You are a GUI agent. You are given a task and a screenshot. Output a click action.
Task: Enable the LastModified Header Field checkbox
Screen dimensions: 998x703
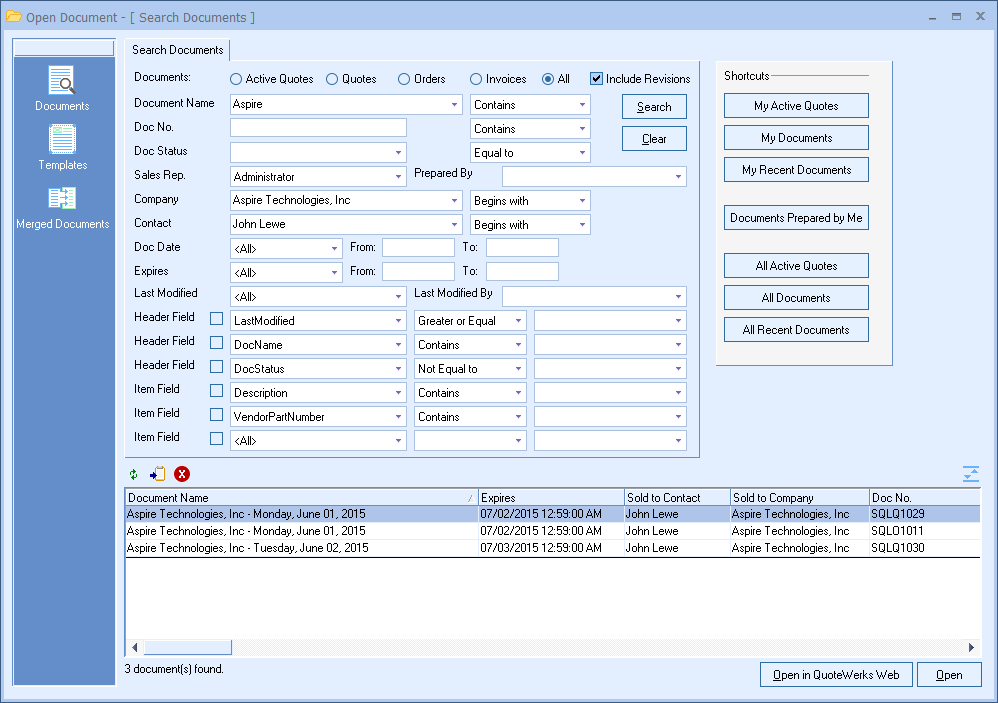(216, 320)
